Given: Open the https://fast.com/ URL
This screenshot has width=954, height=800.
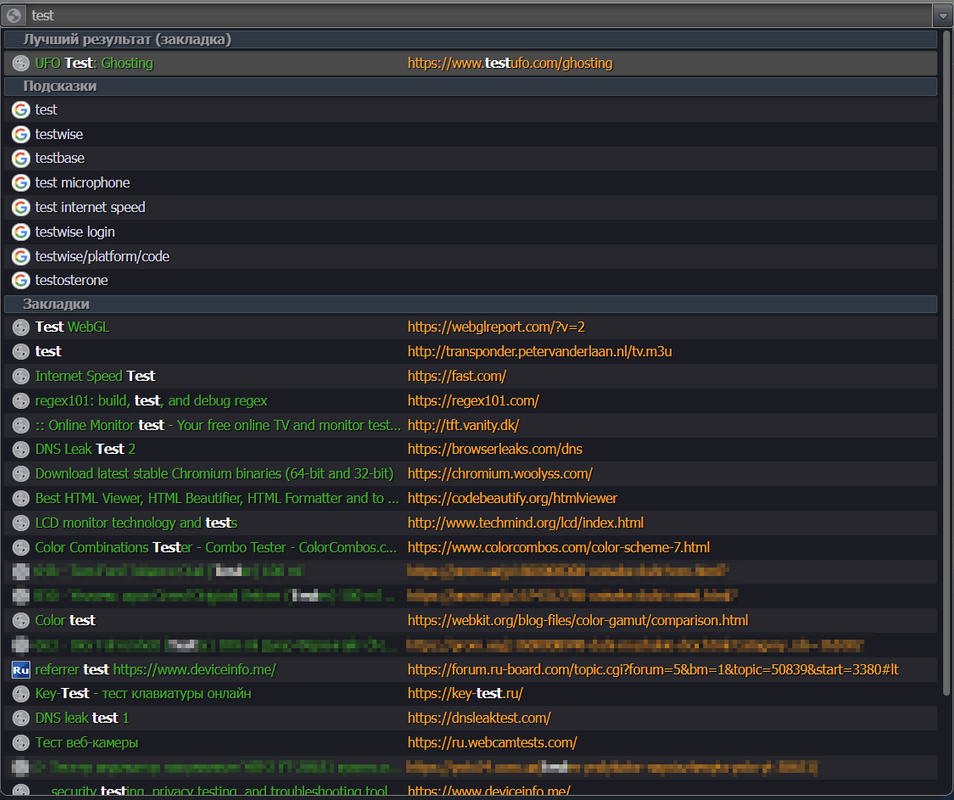Looking at the screenshot, I should click(x=457, y=376).
